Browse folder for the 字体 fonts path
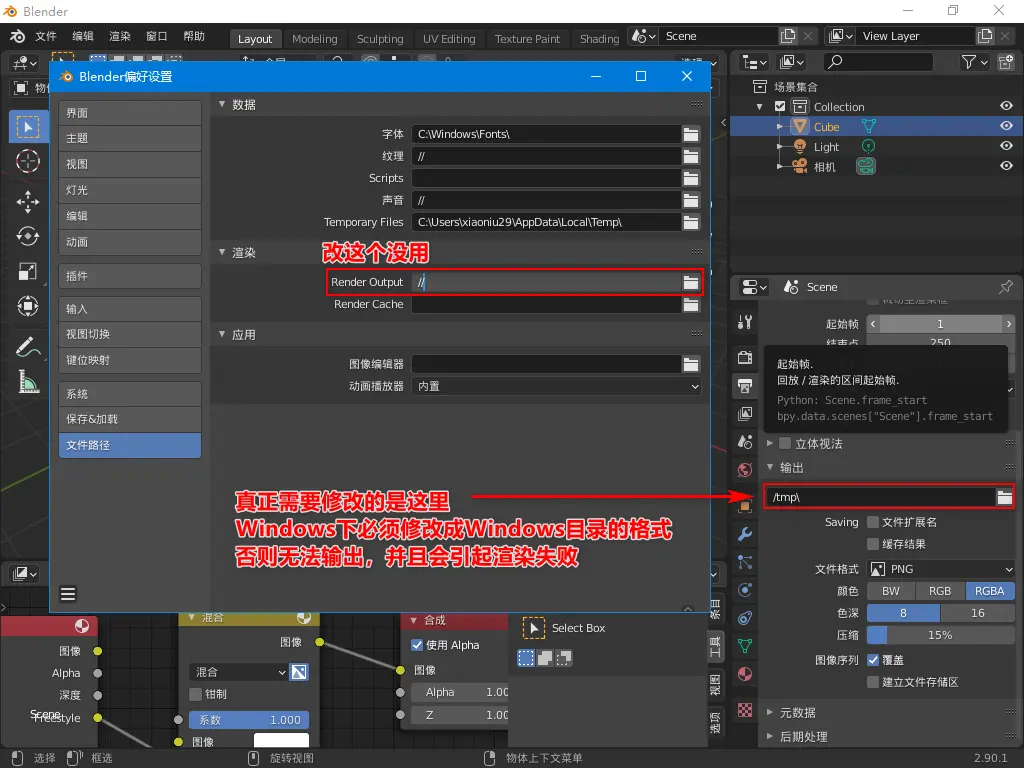This screenshot has width=1024, height=768. 690,135
